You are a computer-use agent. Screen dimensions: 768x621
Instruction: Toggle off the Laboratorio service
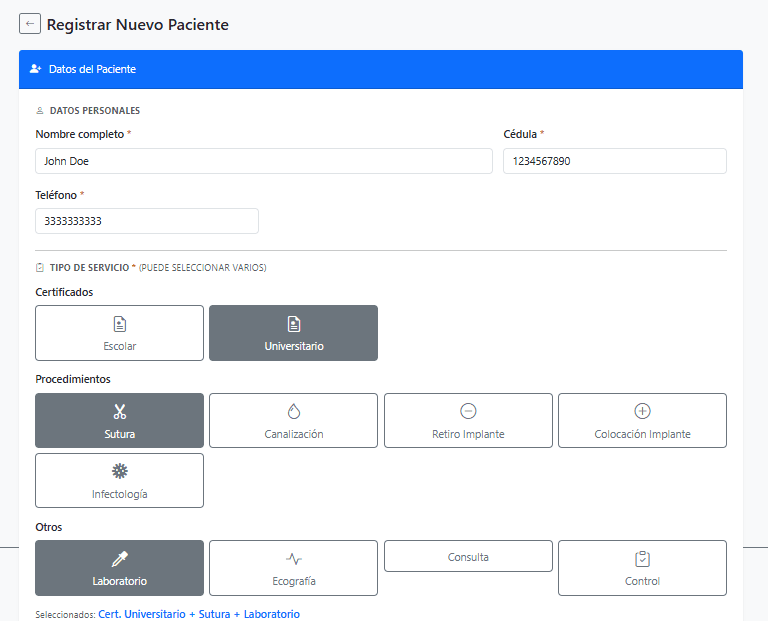point(119,568)
